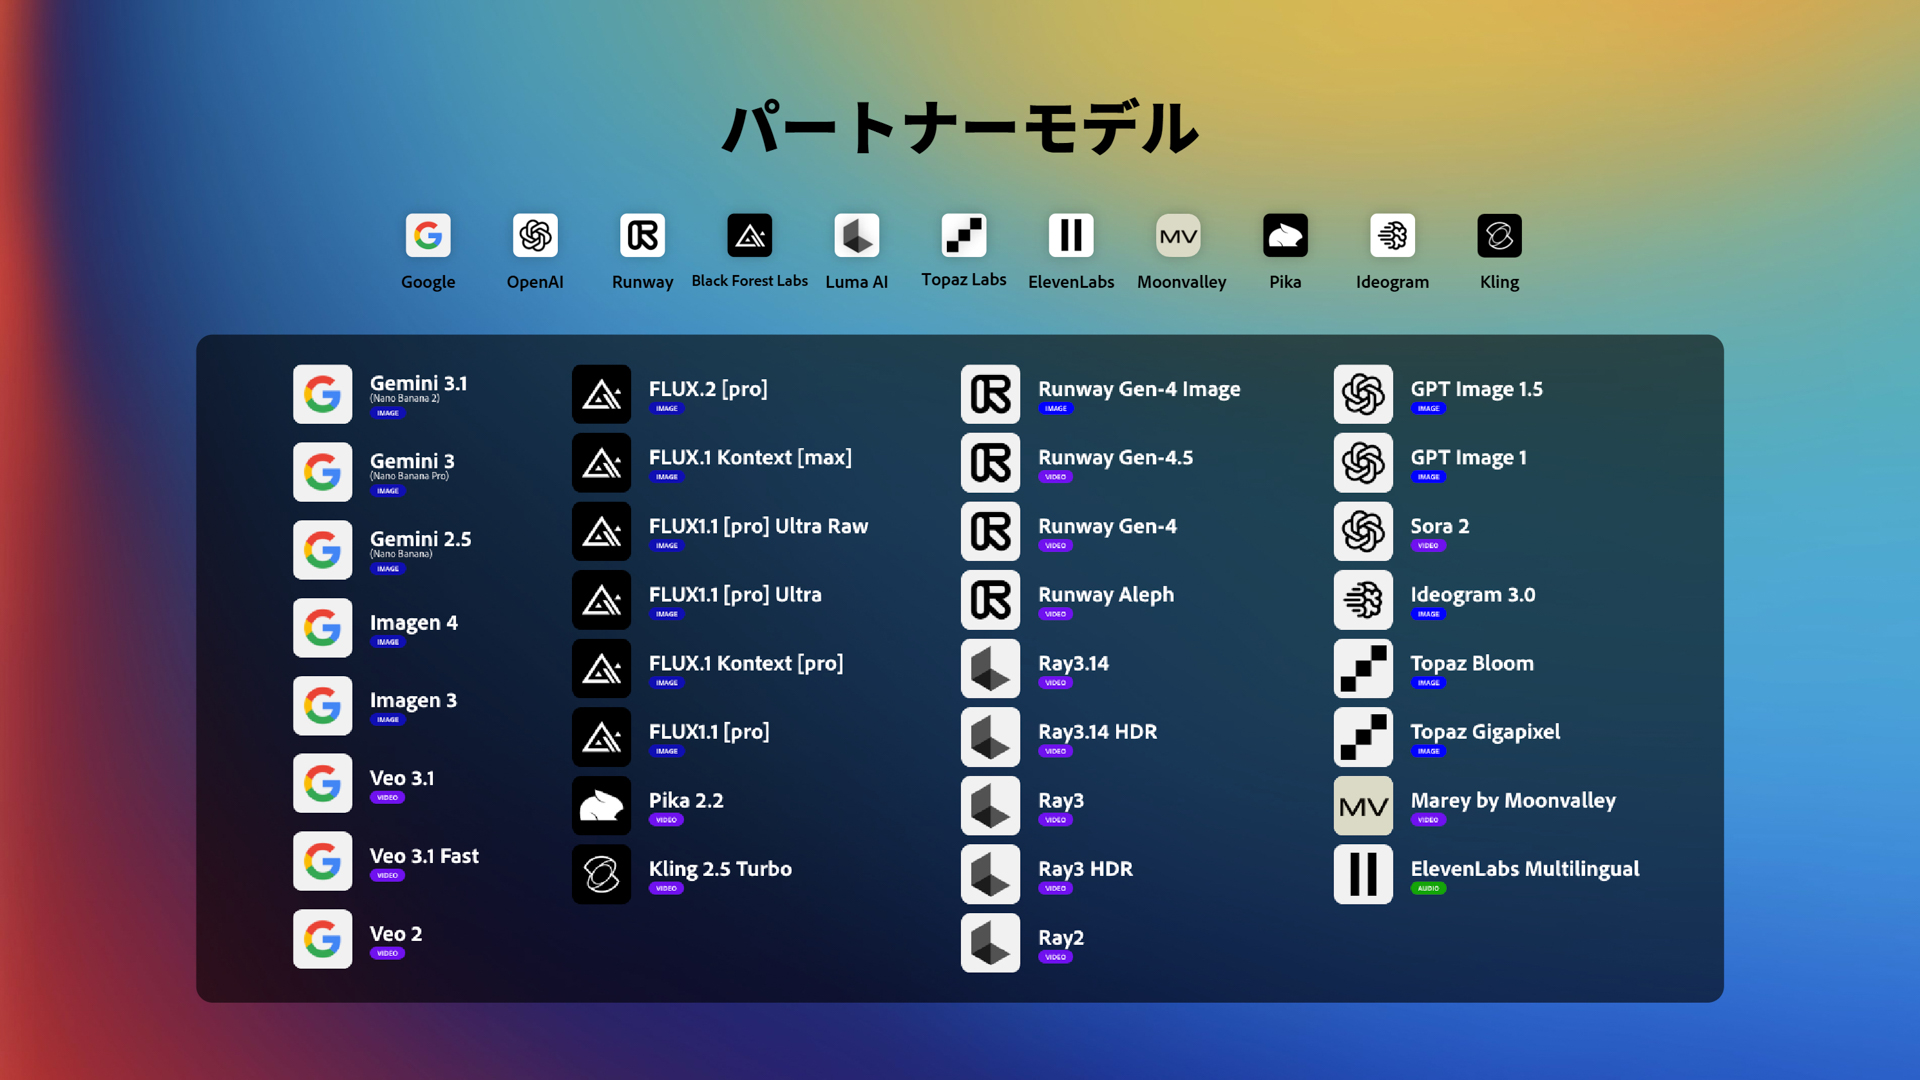Click the green AUDIO tag under ElevenLabs Multilingual
The height and width of the screenshot is (1080, 1920).
coord(1428,889)
